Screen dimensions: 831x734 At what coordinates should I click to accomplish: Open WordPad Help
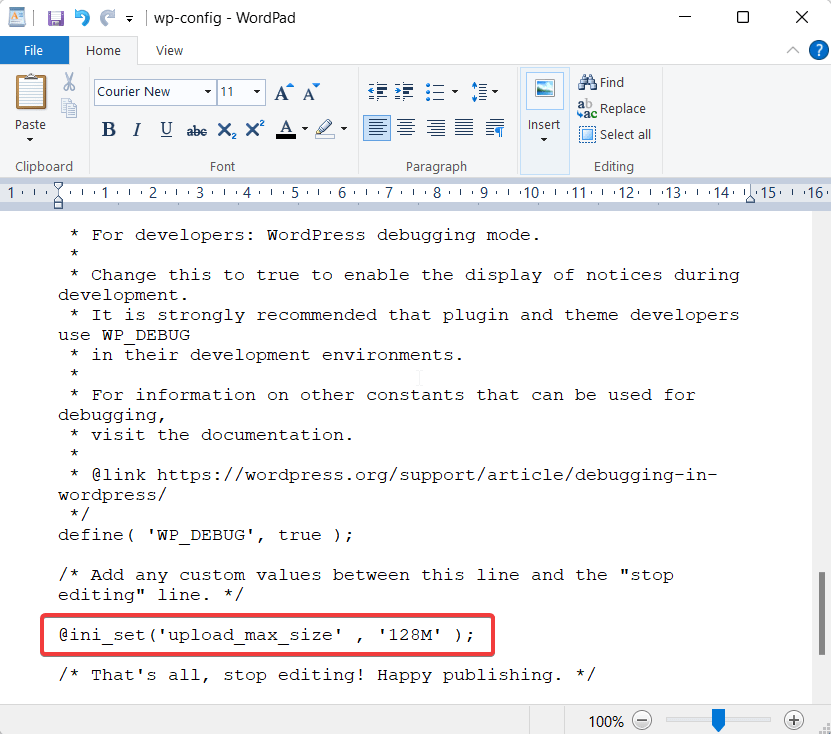[x=819, y=50]
